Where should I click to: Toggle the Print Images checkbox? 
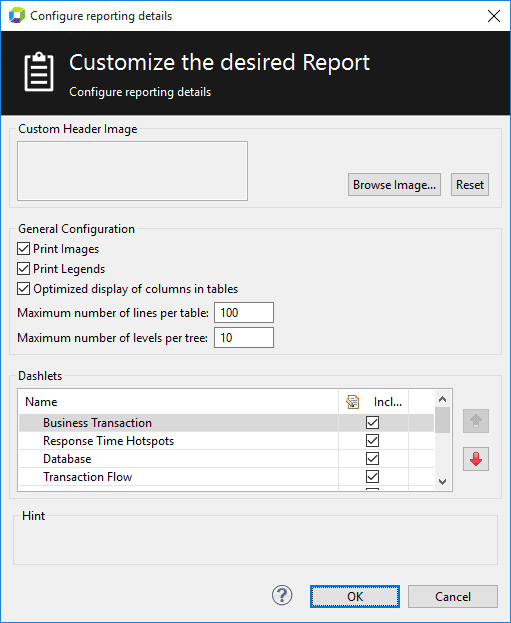coord(23,249)
